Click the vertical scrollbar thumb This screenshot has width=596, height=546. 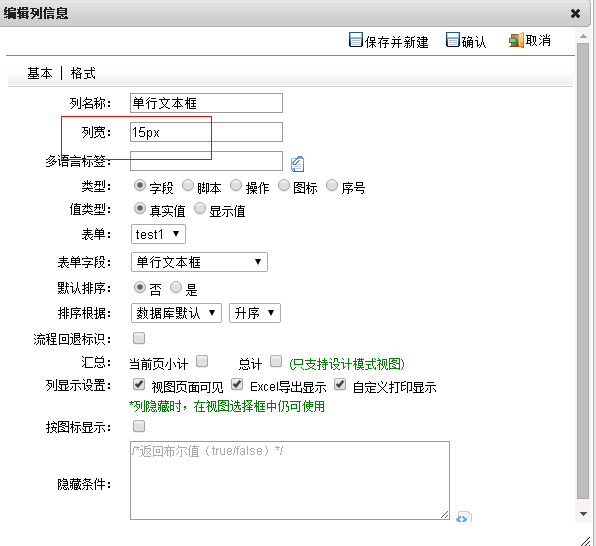[583, 271]
